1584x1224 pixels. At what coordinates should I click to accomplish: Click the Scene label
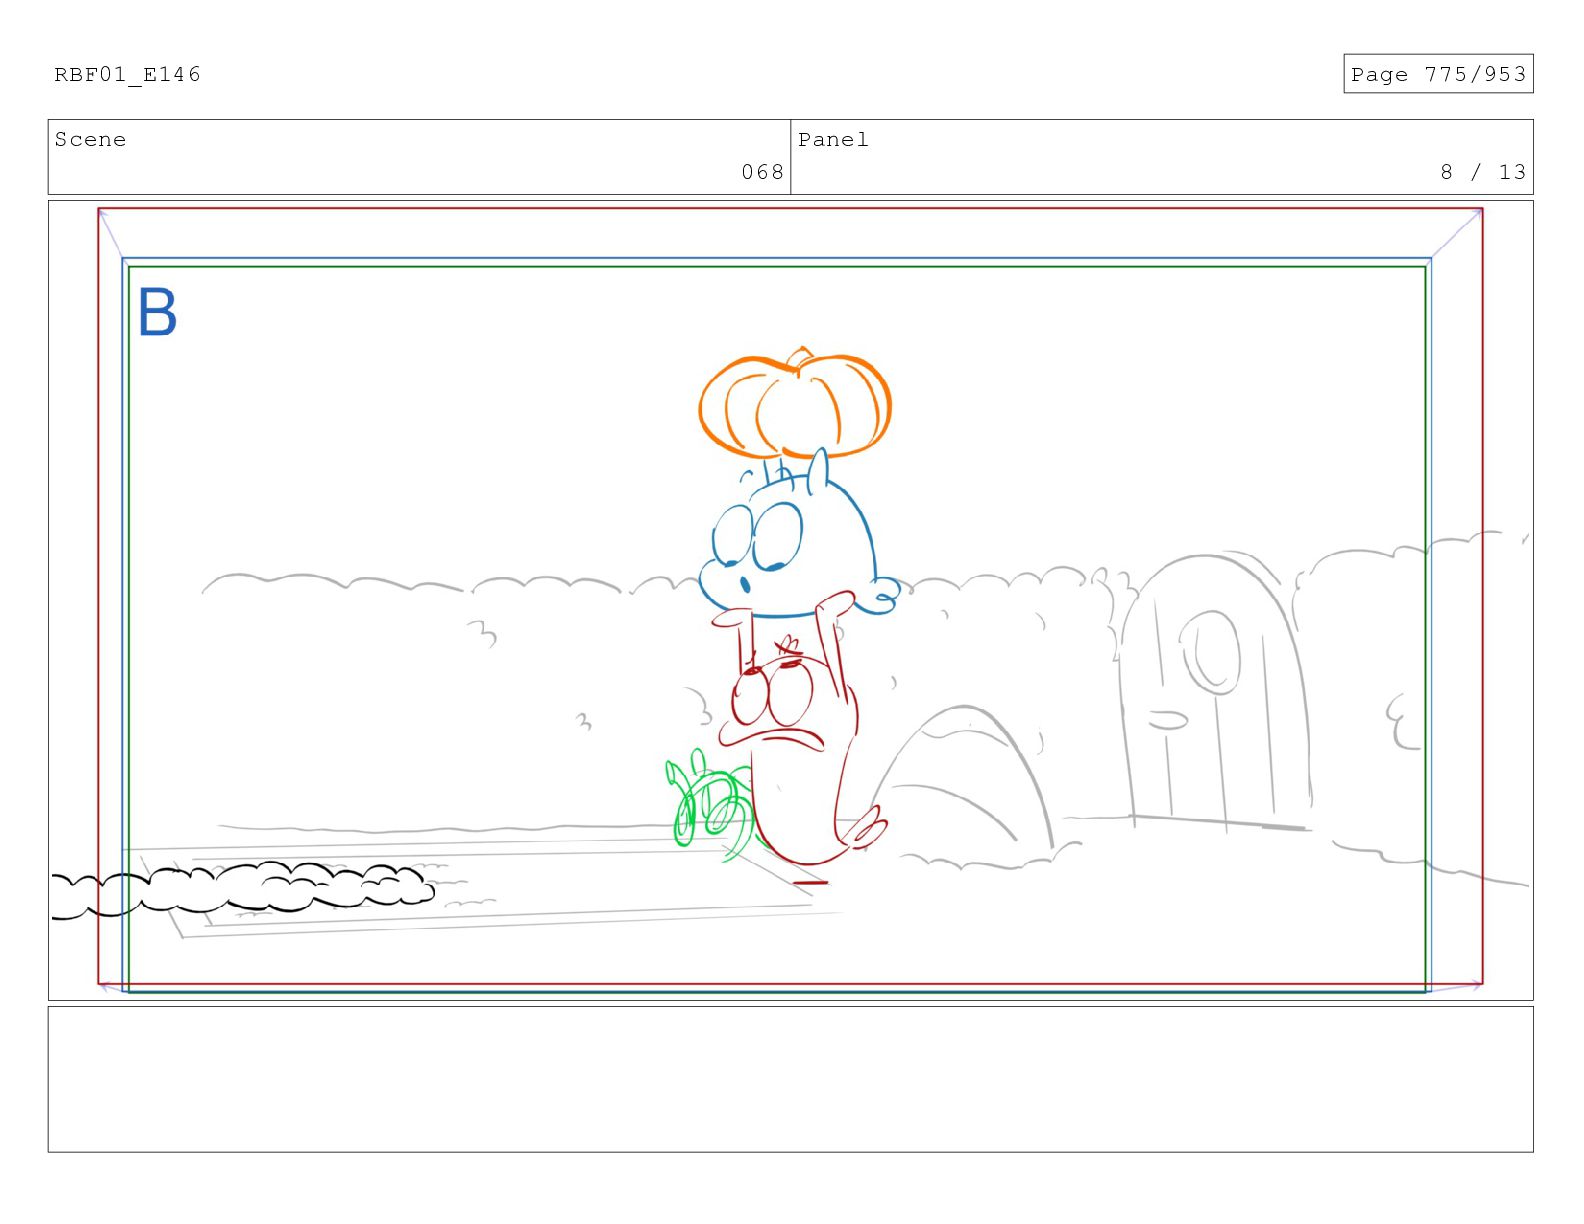(x=90, y=140)
